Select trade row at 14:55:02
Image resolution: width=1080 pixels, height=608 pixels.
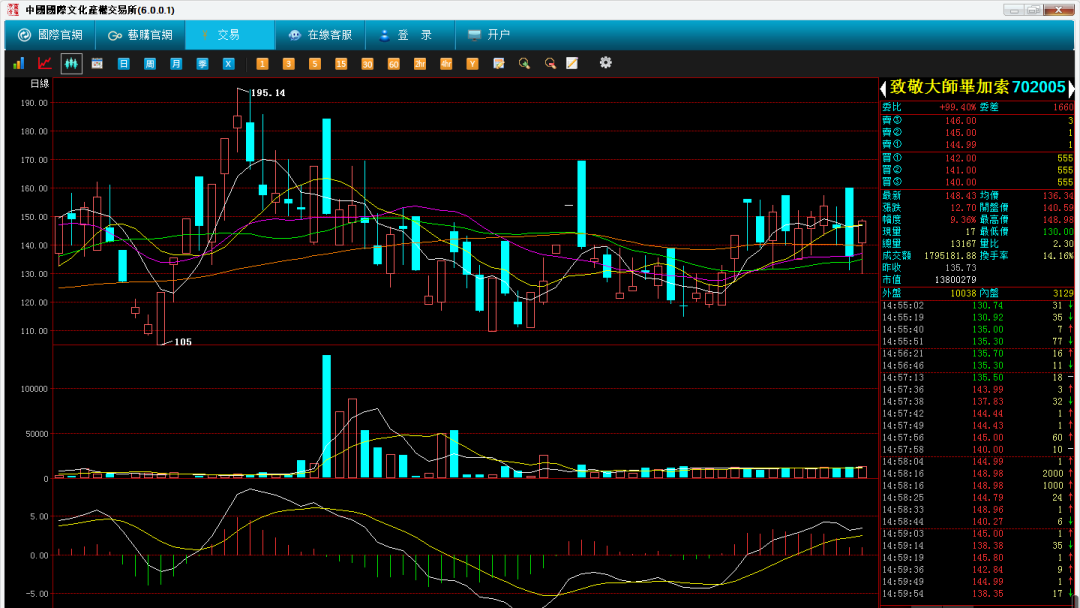977,306
